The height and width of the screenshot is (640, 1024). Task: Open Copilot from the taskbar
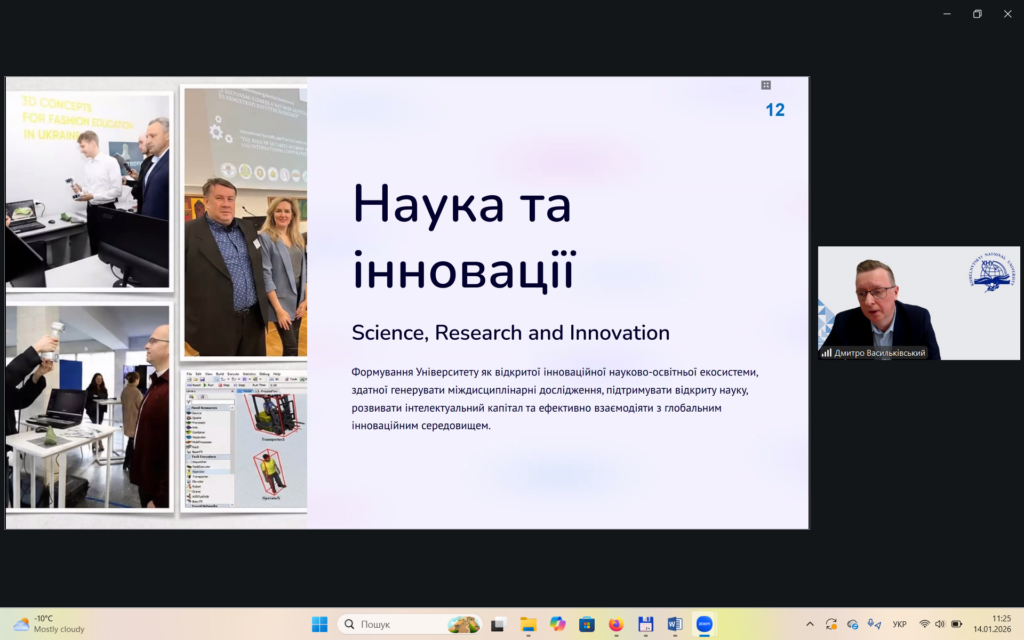point(557,624)
